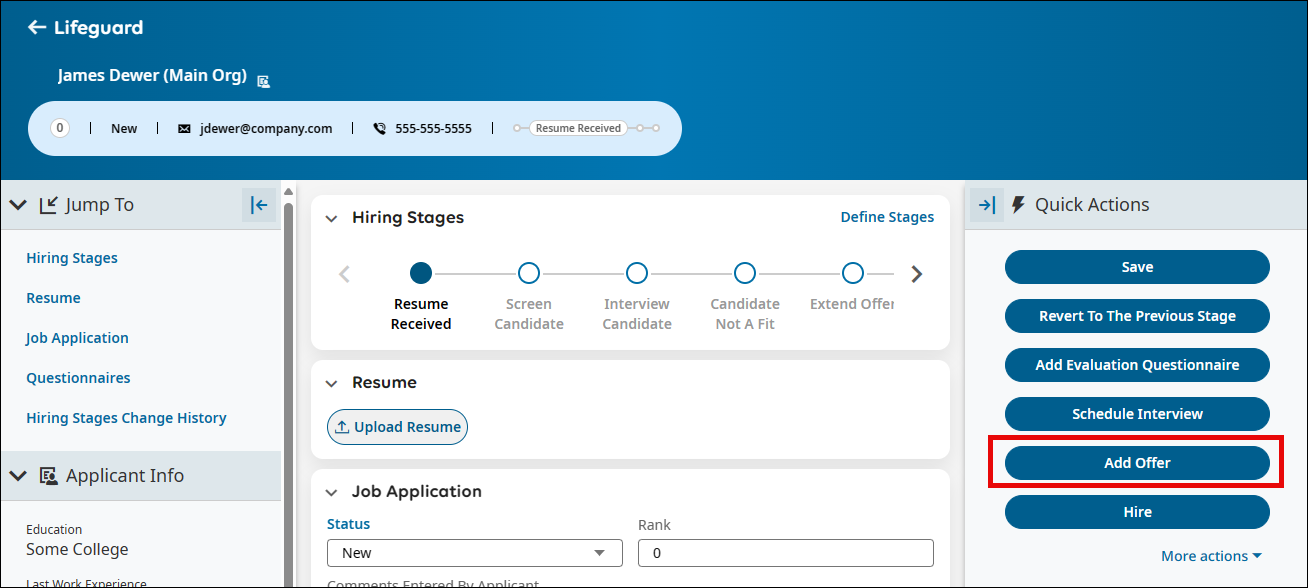The width and height of the screenshot is (1308, 588).
Task: Collapse the Applicant Info section
Action: click(18, 476)
